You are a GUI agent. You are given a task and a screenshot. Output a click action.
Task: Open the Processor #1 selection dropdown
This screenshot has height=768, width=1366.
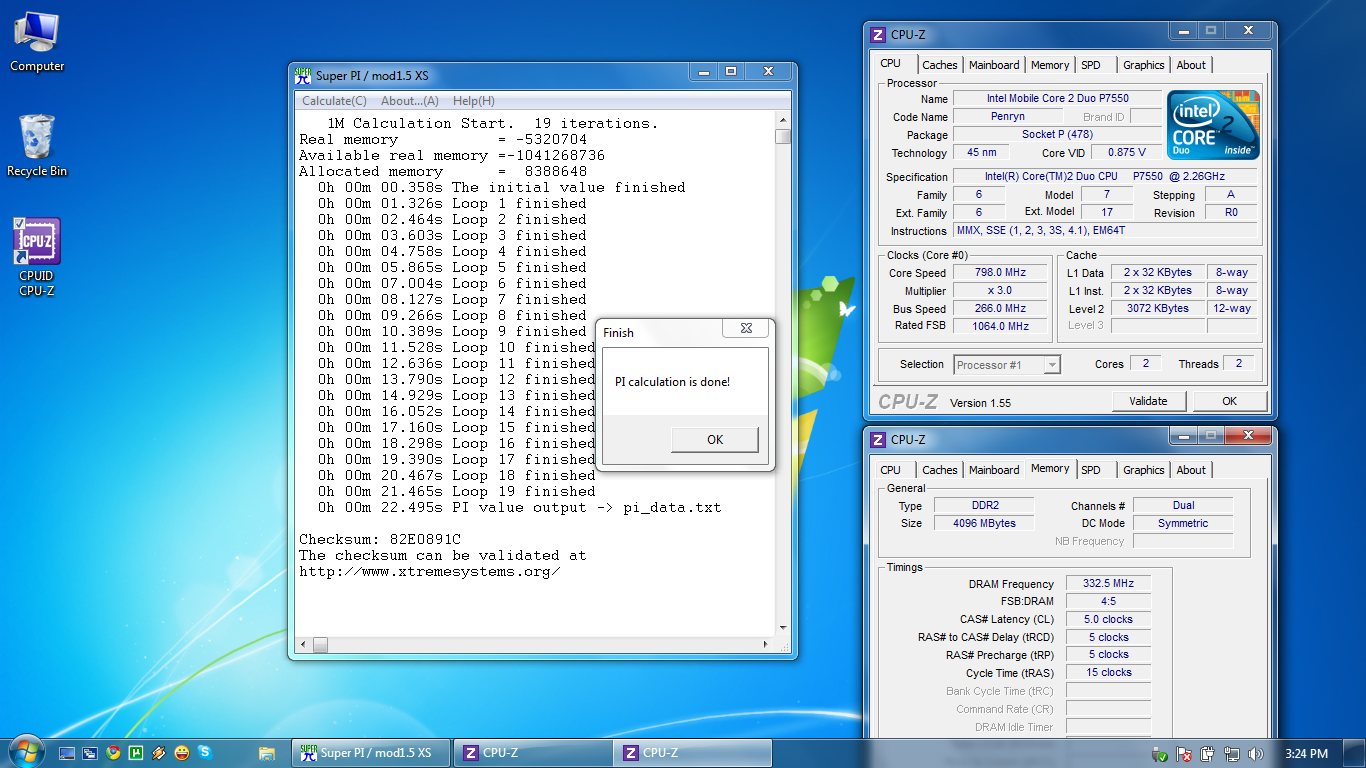coord(1006,365)
